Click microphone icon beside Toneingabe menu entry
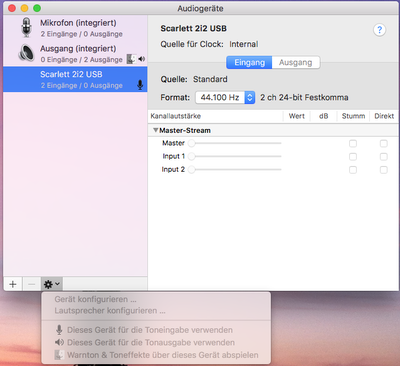The width and height of the screenshot is (400, 366). (x=59, y=330)
